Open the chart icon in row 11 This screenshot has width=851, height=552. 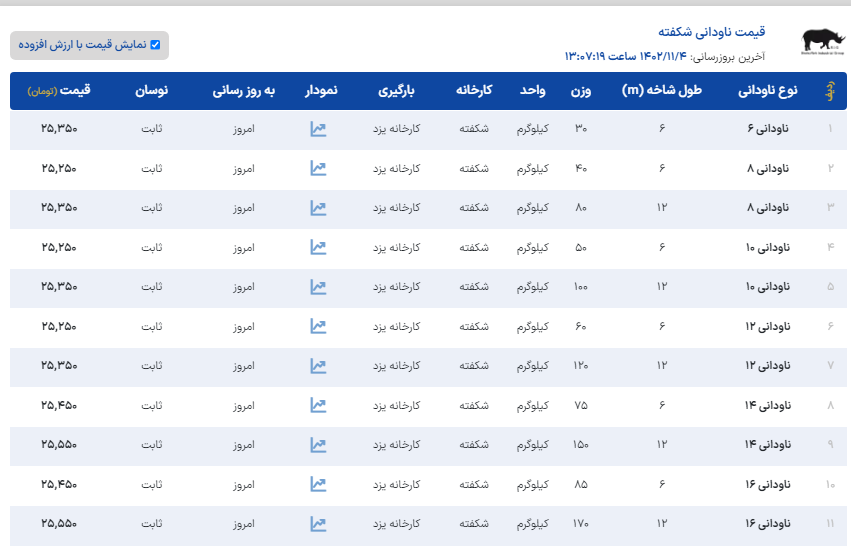pyautogui.click(x=318, y=523)
